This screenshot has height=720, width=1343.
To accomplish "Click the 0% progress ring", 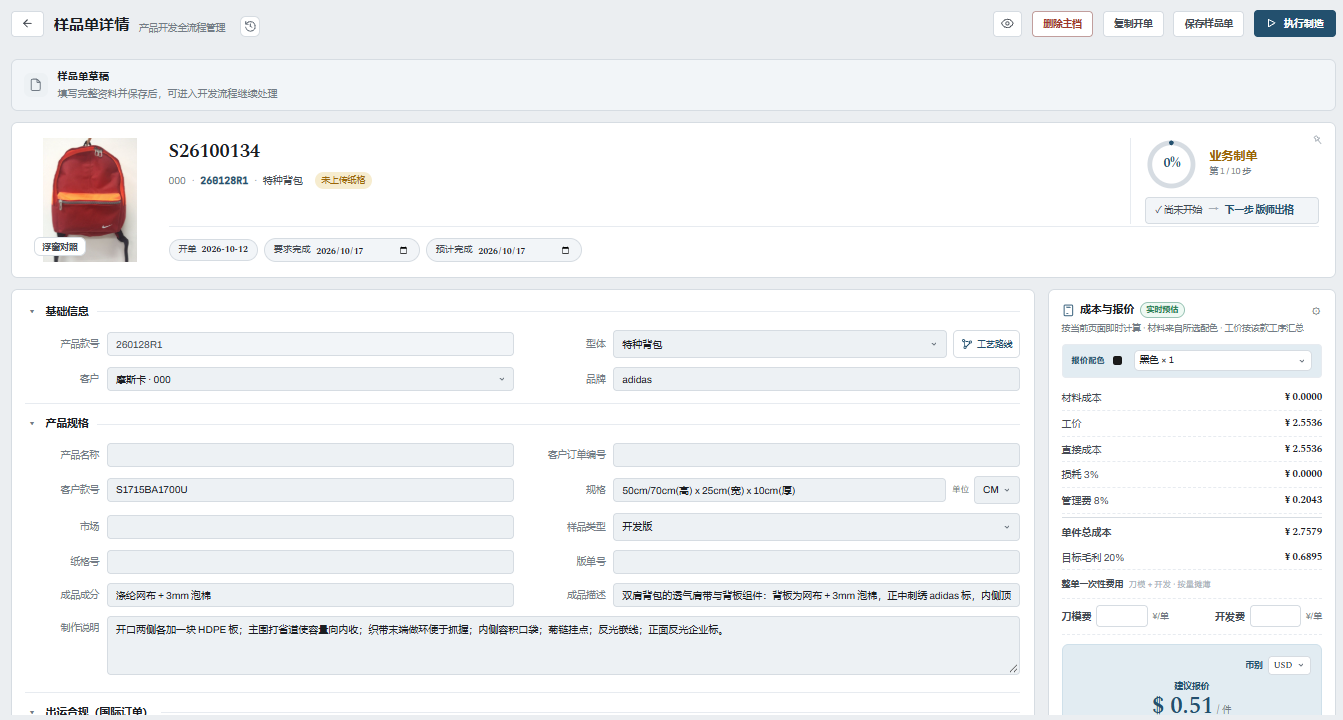I will (x=1171, y=163).
